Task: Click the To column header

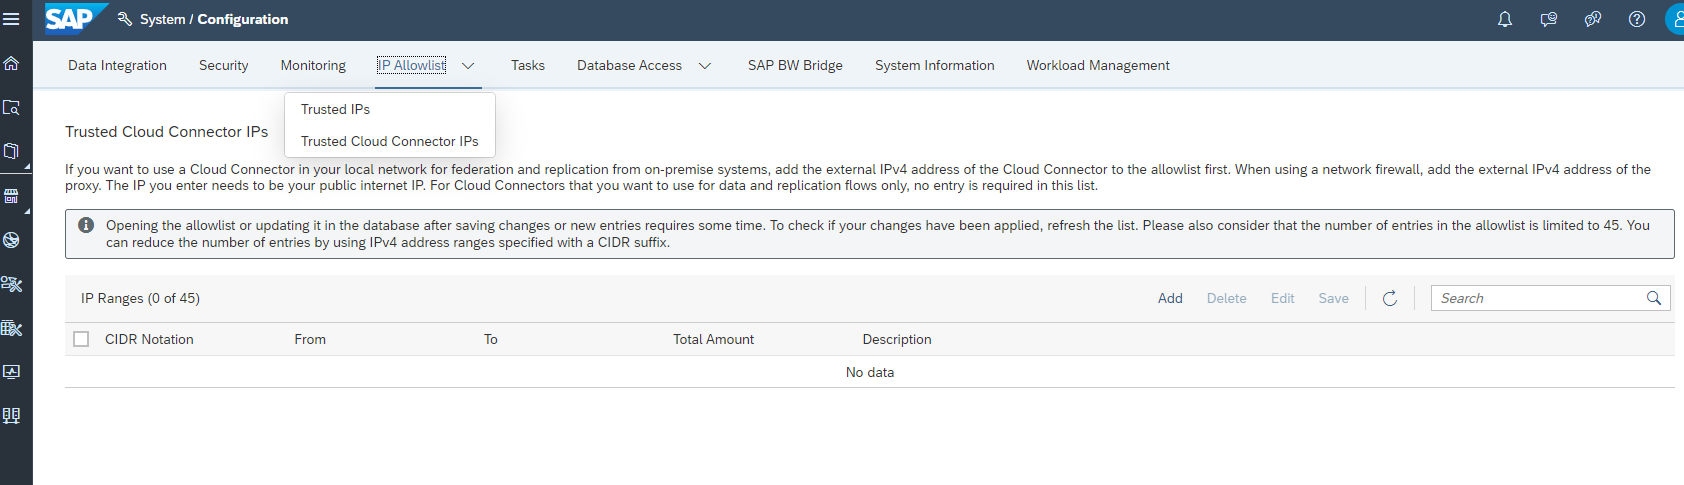Action: tap(490, 339)
